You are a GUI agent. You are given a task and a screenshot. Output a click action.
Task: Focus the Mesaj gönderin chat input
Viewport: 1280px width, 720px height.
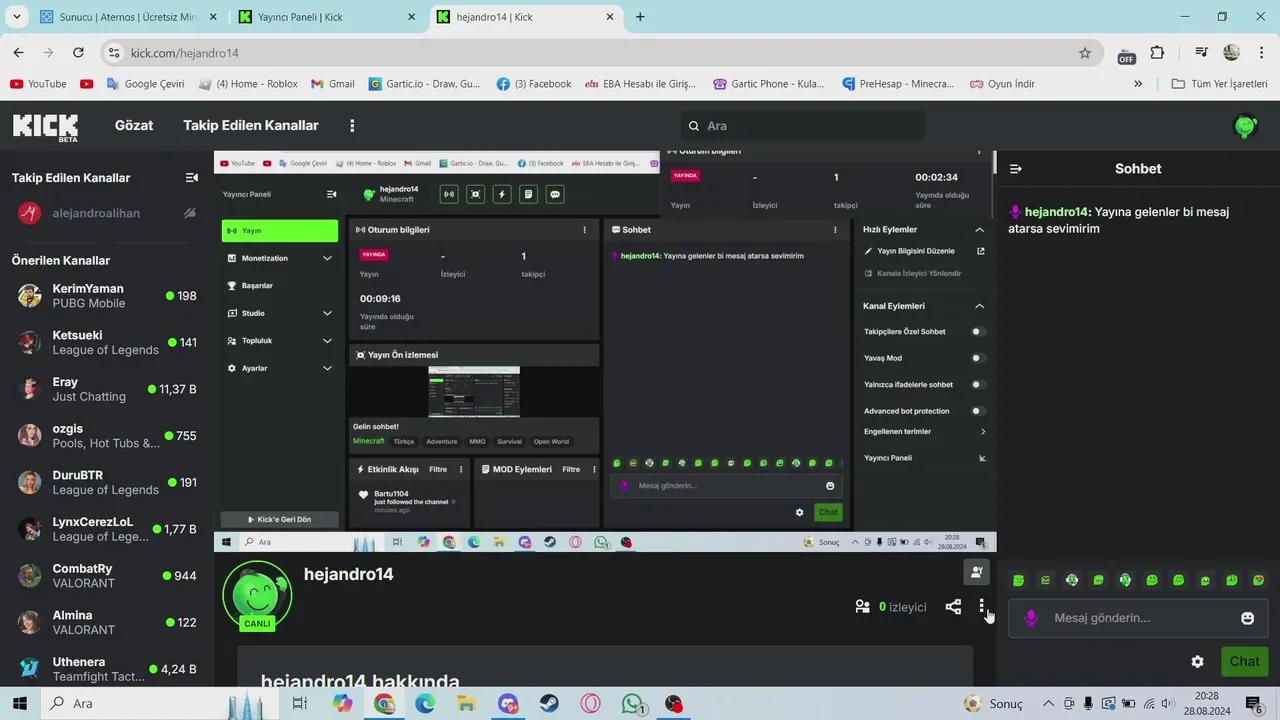[x=1138, y=618]
